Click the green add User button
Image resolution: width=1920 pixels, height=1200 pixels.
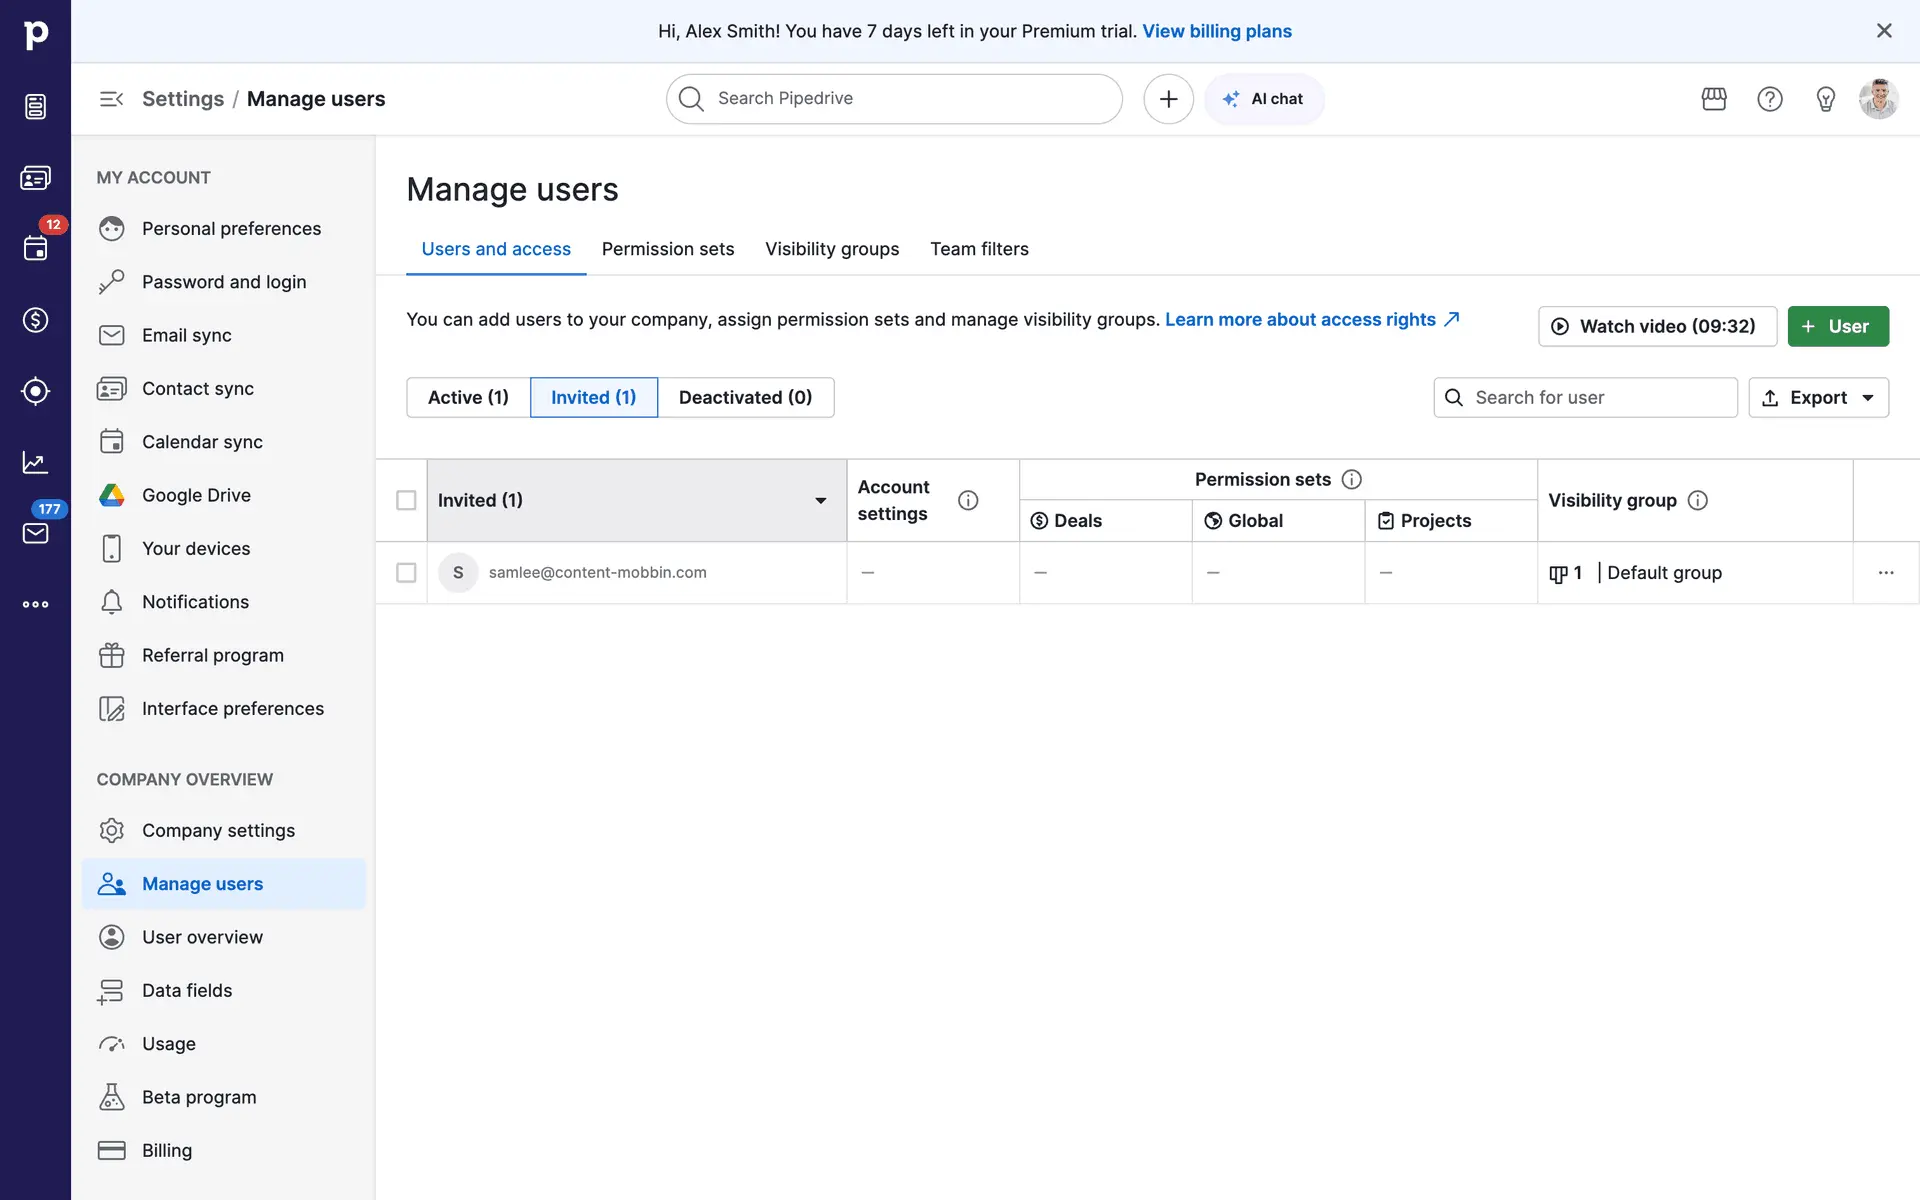1837,326
